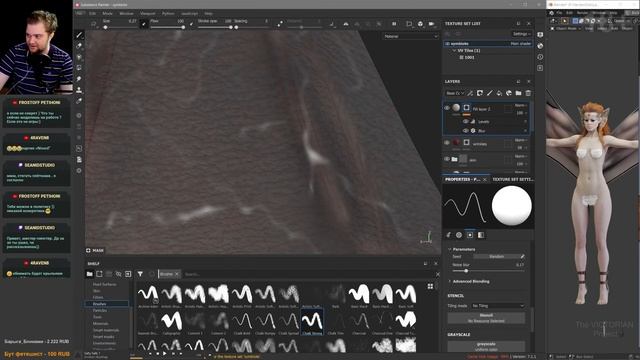Adjust the brush Size slider
Screen dimensions: 640x360
coord(120,27)
